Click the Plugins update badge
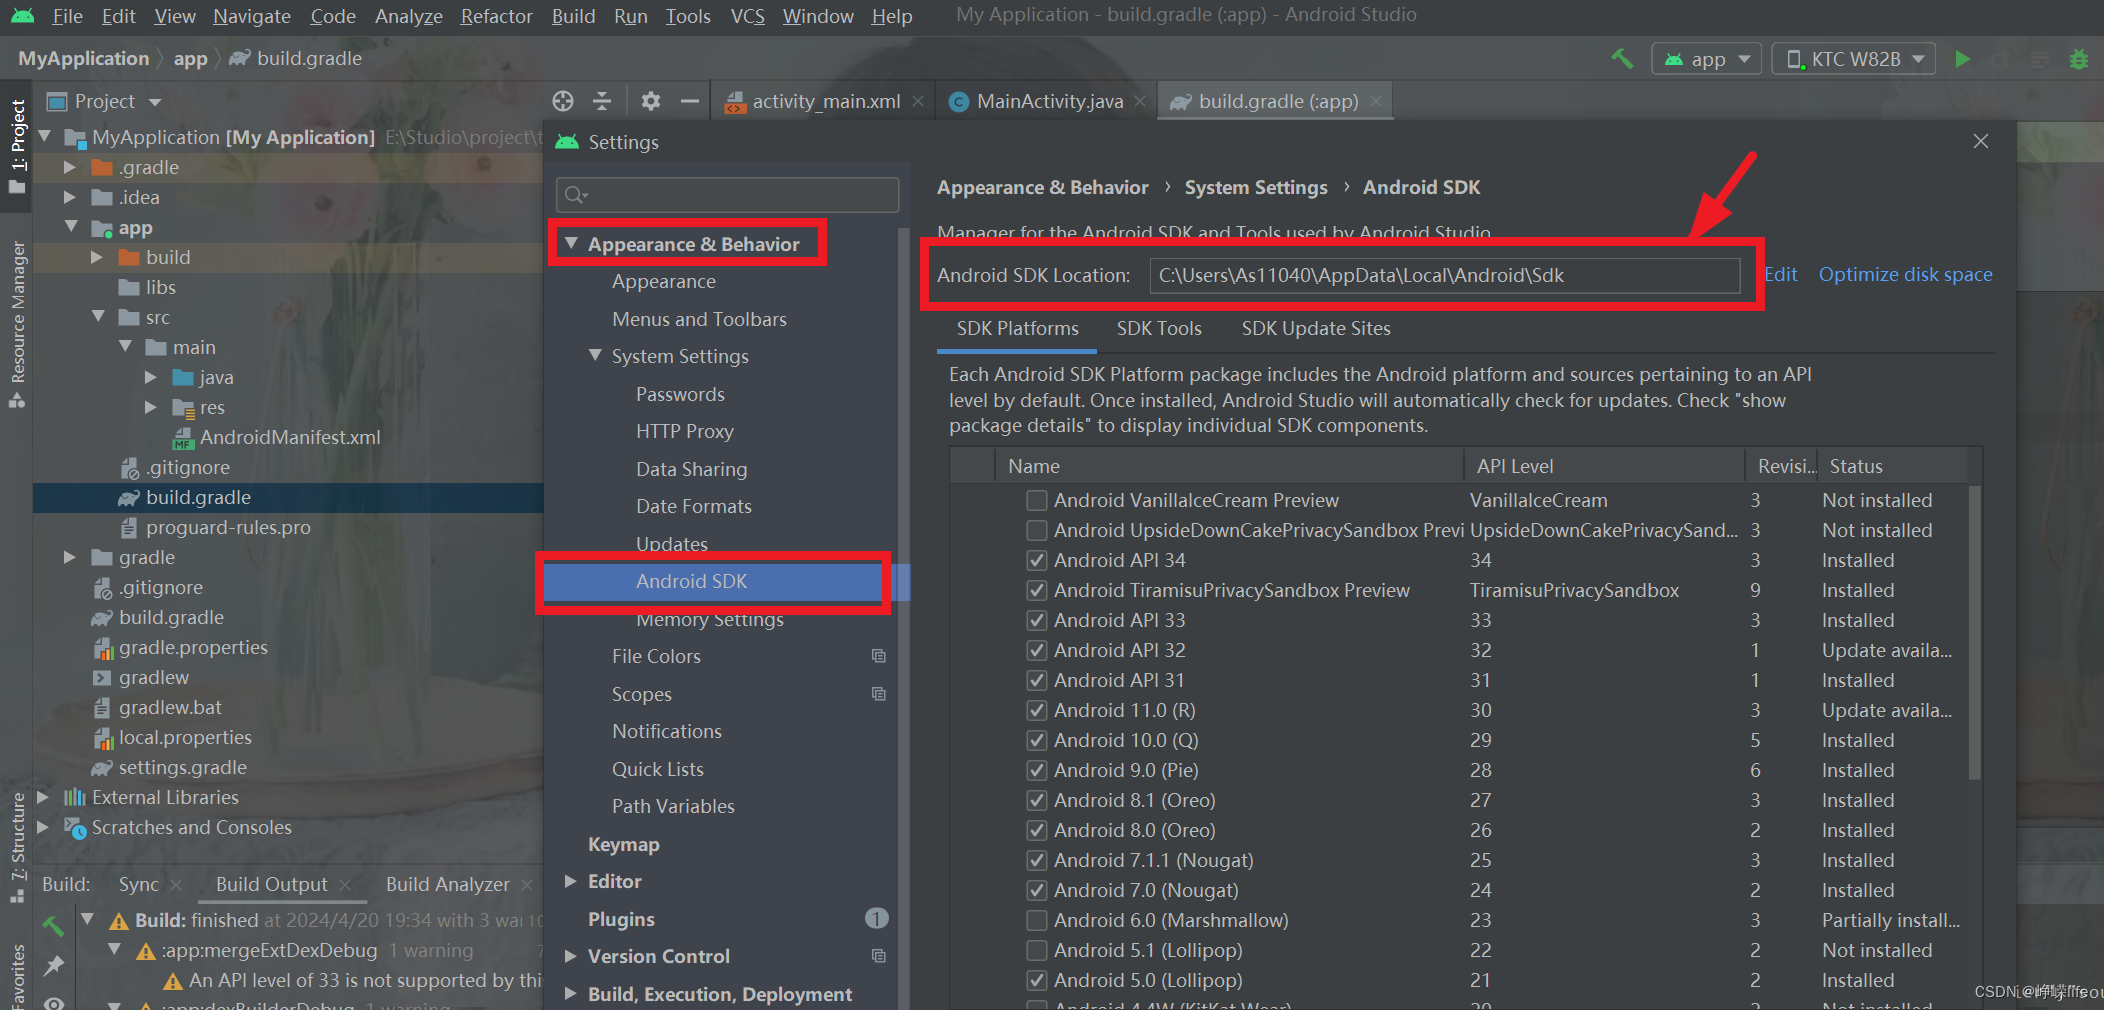The height and width of the screenshot is (1010, 2104). pyautogui.click(x=876, y=918)
